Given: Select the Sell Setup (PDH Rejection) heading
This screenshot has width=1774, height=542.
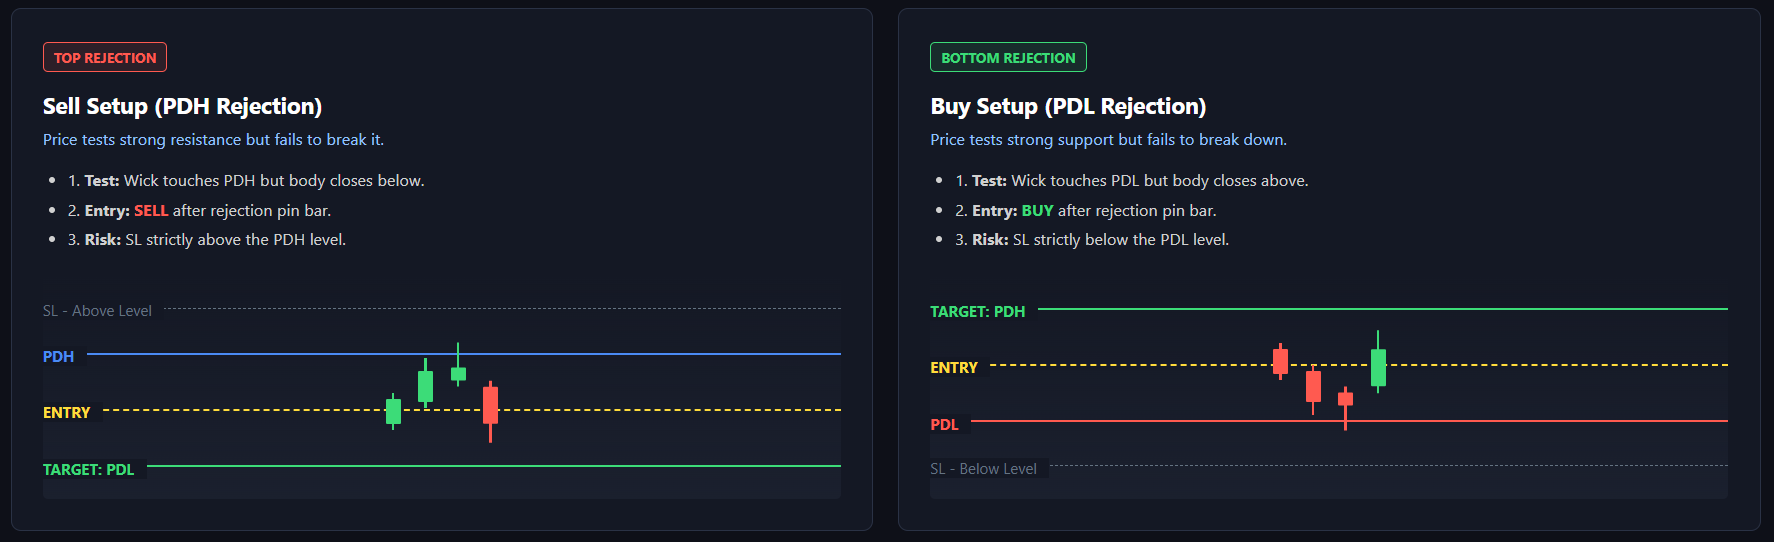Looking at the screenshot, I should click(182, 106).
